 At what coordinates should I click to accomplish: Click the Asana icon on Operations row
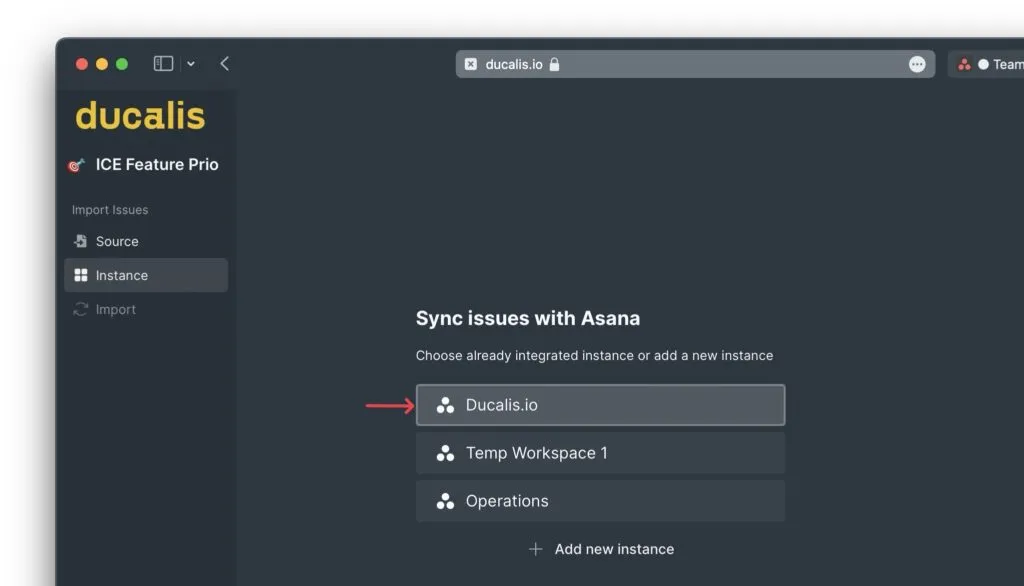(x=445, y=502)
